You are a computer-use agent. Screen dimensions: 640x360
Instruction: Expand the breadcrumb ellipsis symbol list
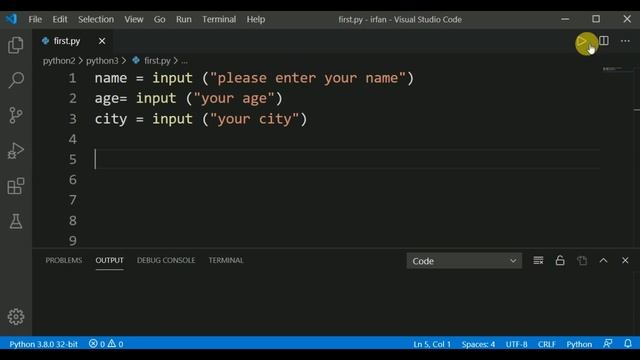(x=184, y=61)
